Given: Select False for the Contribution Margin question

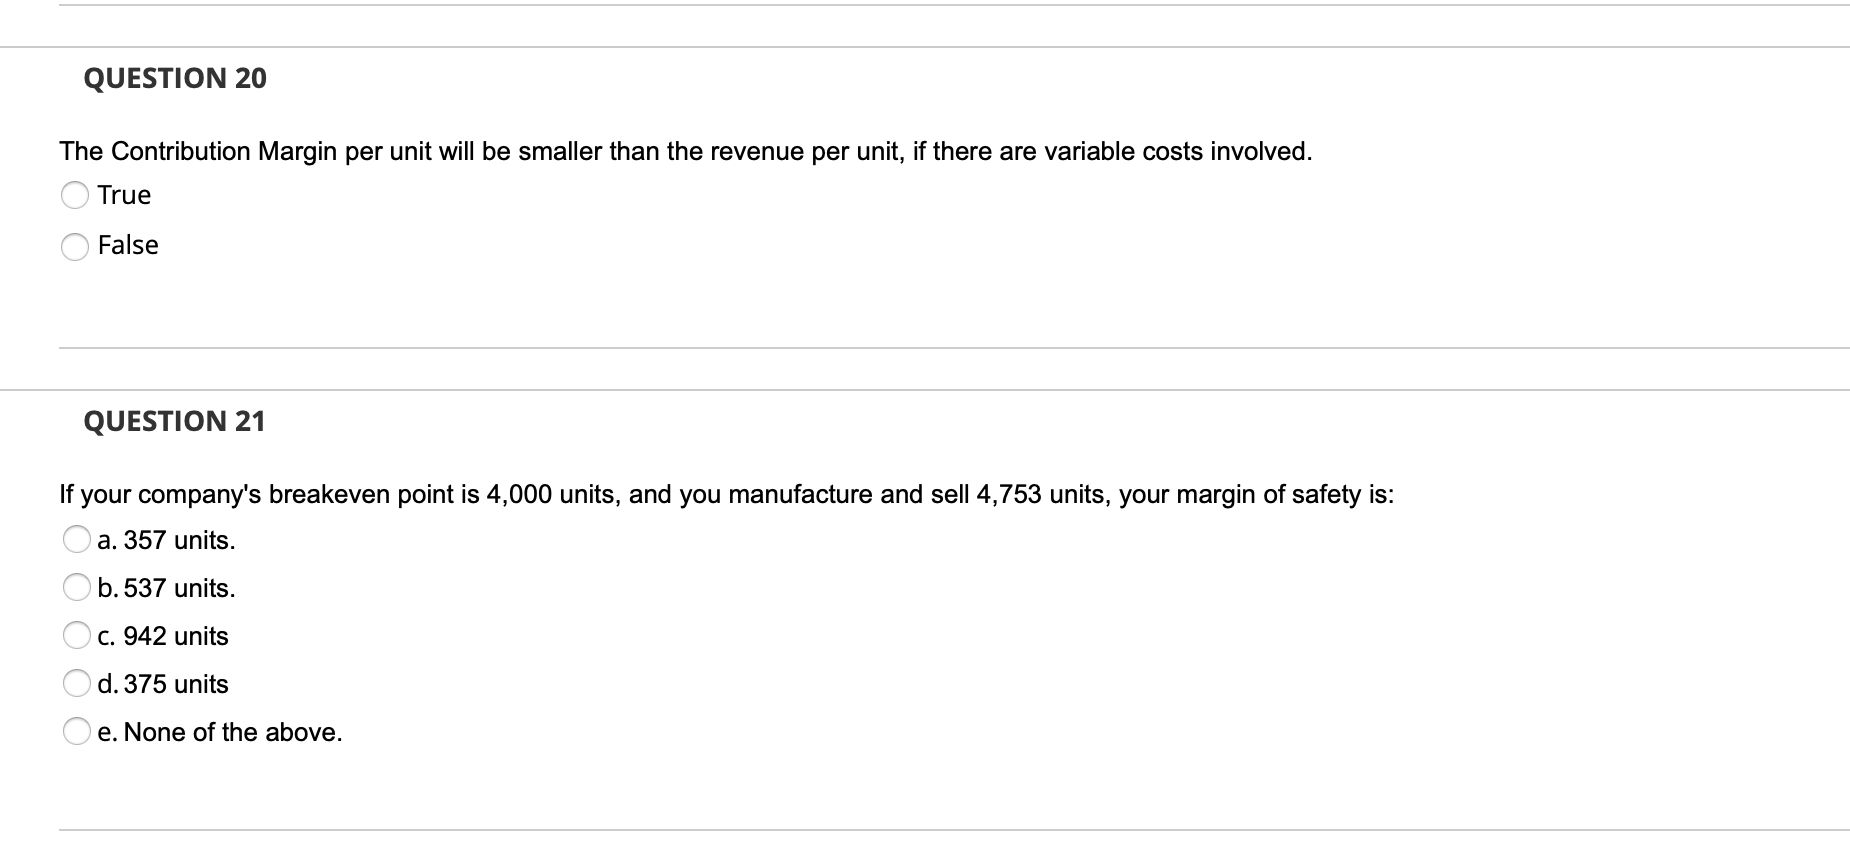Looking at the screenshot, I should (75, 246).
